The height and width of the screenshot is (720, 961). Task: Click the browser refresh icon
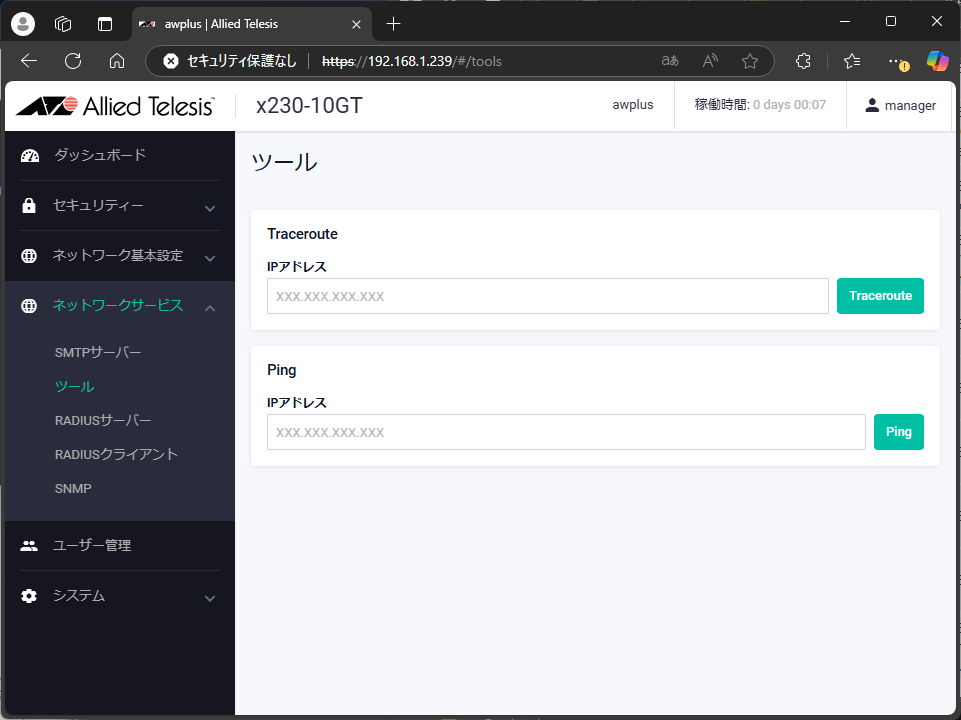tap(73, 61)
